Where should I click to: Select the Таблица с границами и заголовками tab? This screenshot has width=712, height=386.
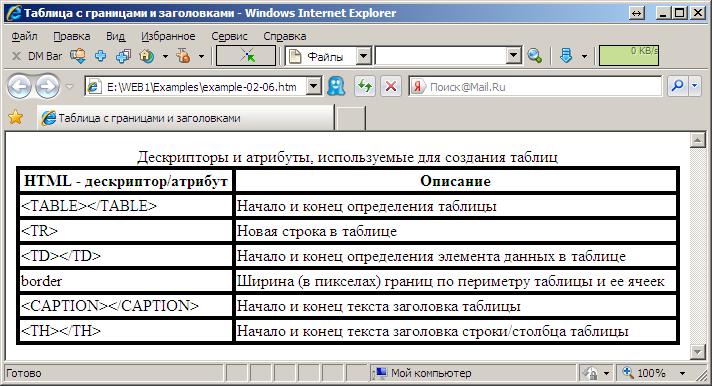point(186,118)
